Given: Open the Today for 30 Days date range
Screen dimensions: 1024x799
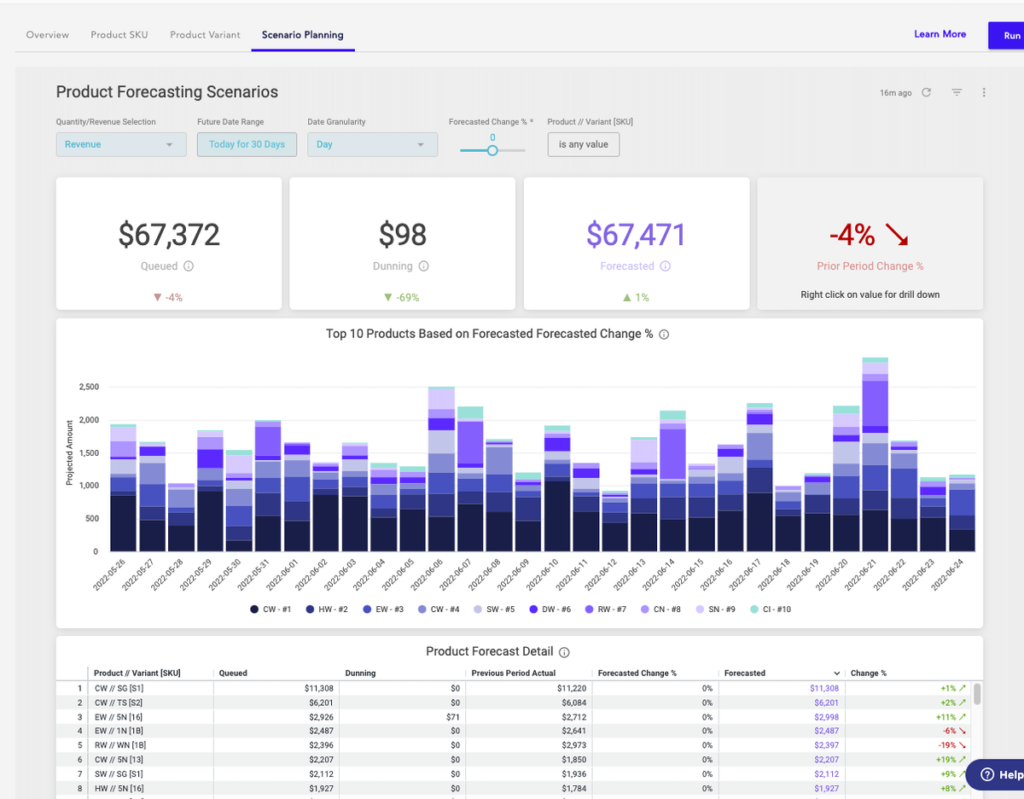Looking at the screenshot, I should point(247,145).
